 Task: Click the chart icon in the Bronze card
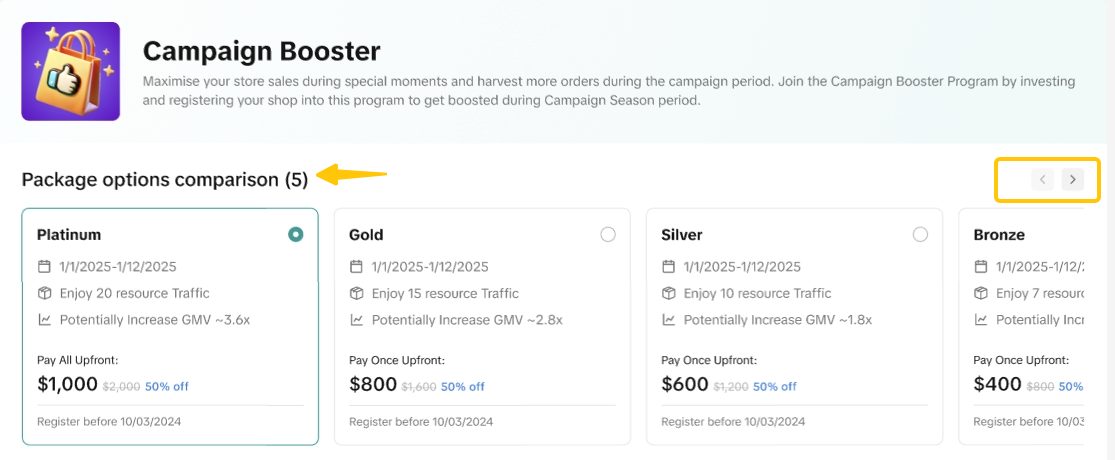(980, 320)
